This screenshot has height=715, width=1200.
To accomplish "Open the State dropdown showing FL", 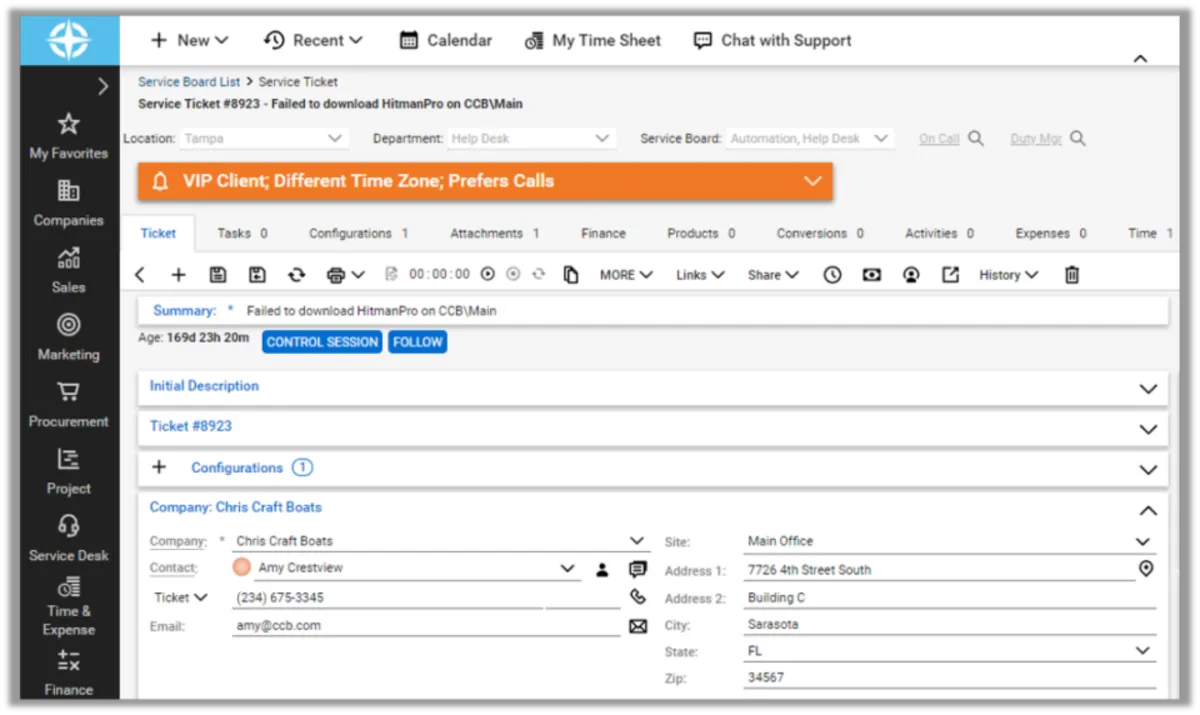I will pos(1143,651).
